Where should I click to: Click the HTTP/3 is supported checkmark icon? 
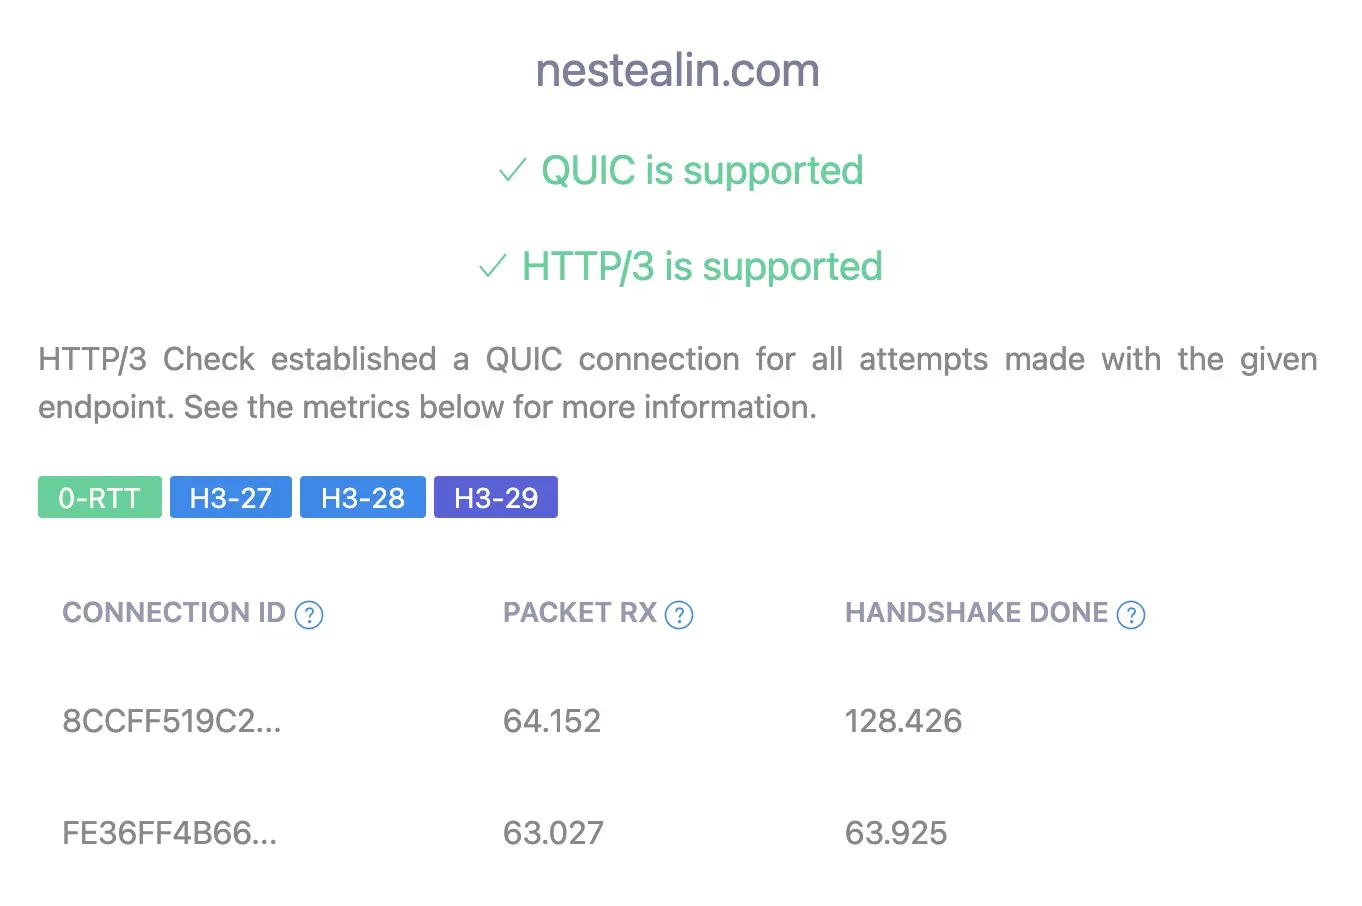pos(492,267)
